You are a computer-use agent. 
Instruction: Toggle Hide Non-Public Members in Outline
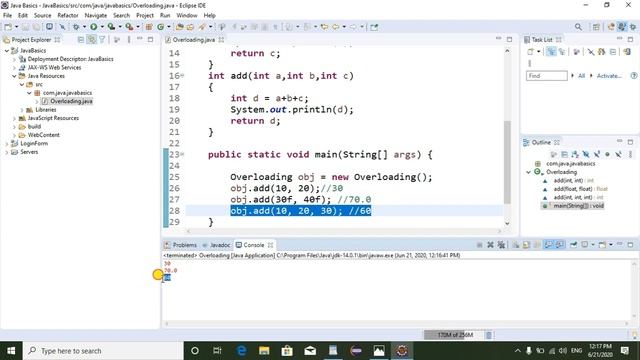point(607,154)
